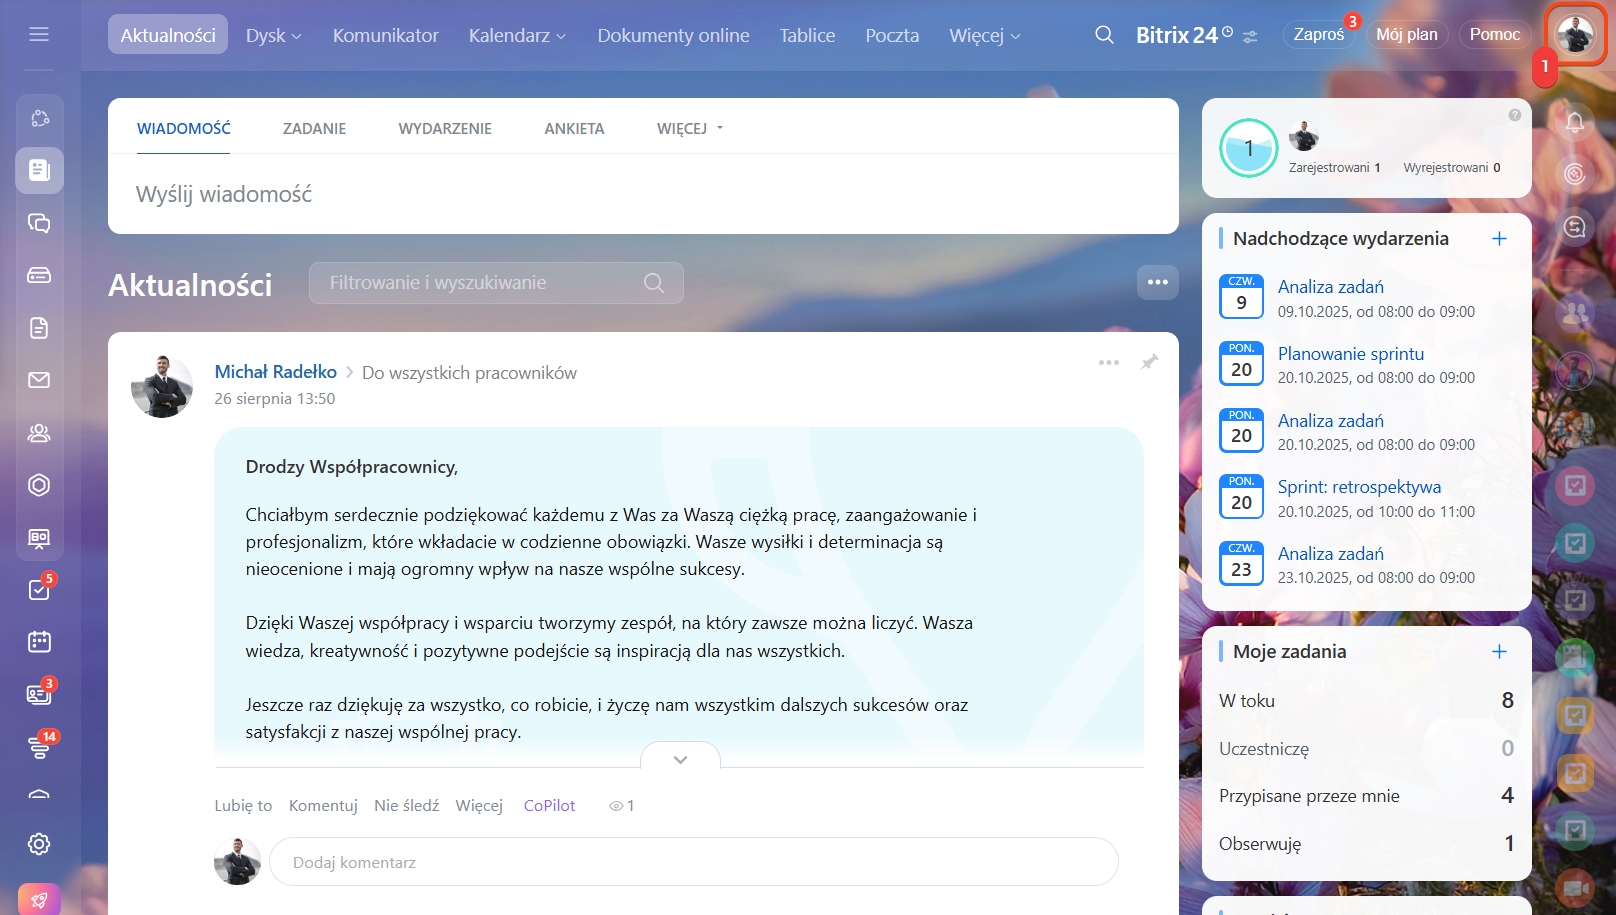The width and height of the screenshot is (1616, 915).
Task: Open the mail envelope icon in the sidebar
Action: click(x=39, y=380)
